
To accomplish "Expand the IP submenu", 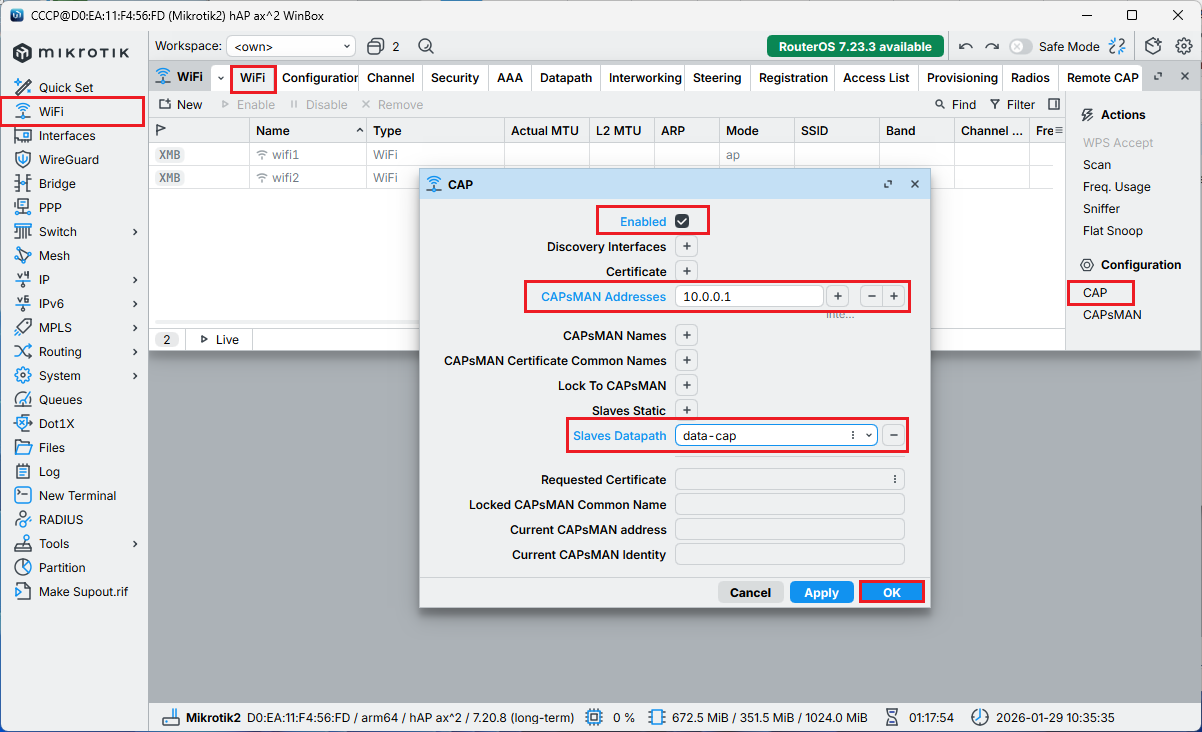I will 135,279.
